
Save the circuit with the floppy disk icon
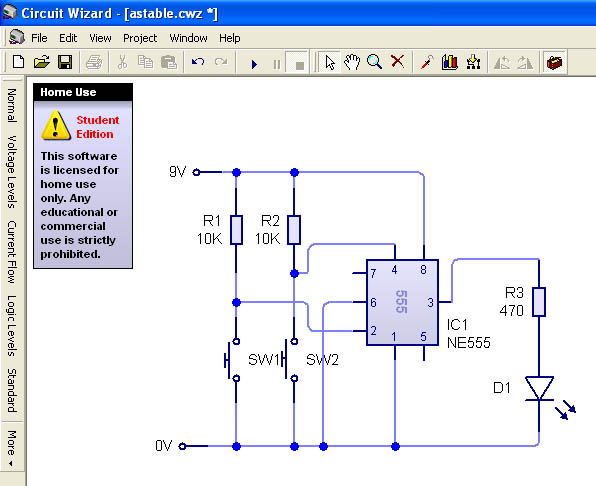[x=65, y=62]
